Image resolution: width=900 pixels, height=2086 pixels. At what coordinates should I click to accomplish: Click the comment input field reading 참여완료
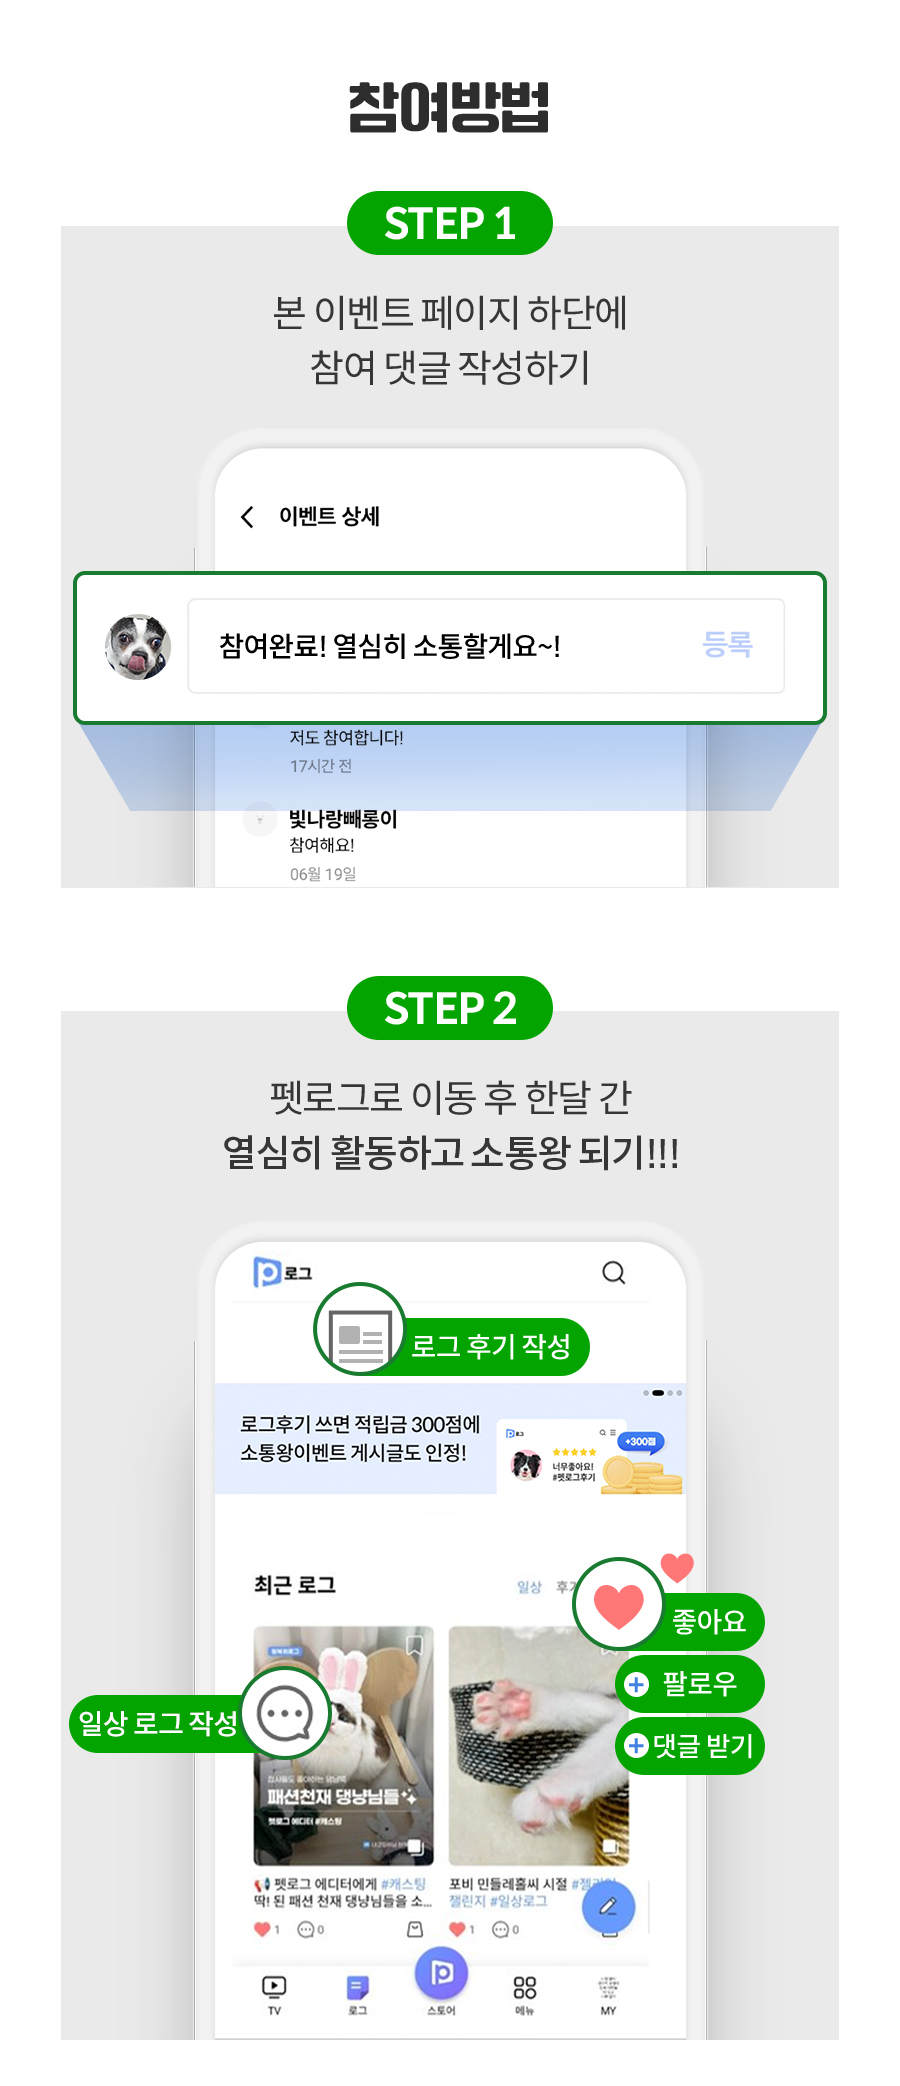click(x=486, y=646)
